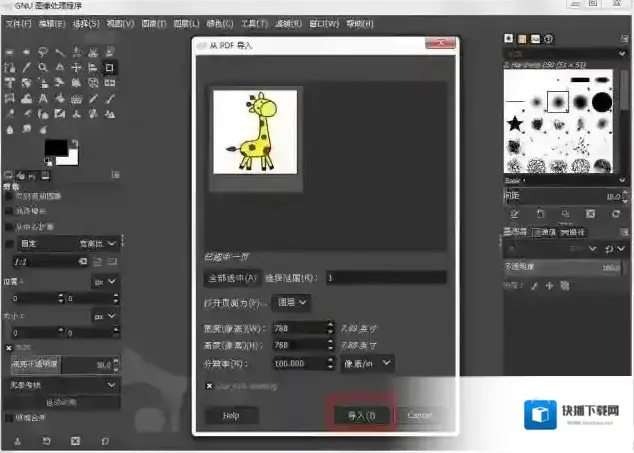This screenshot has height=453, width=634.
Task: Click the Brushes tab icon in right dock
Action: tap(510, 38)
